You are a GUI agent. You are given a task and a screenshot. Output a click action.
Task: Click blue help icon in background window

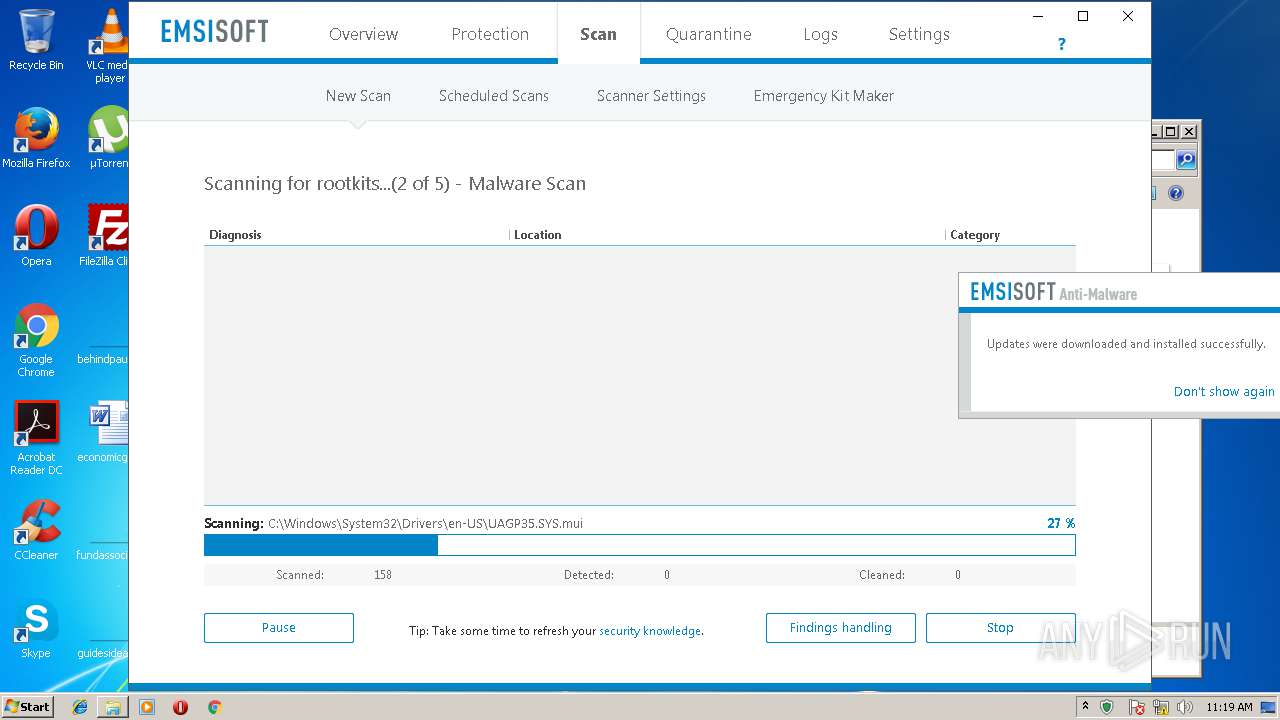tap(1176, 193)
